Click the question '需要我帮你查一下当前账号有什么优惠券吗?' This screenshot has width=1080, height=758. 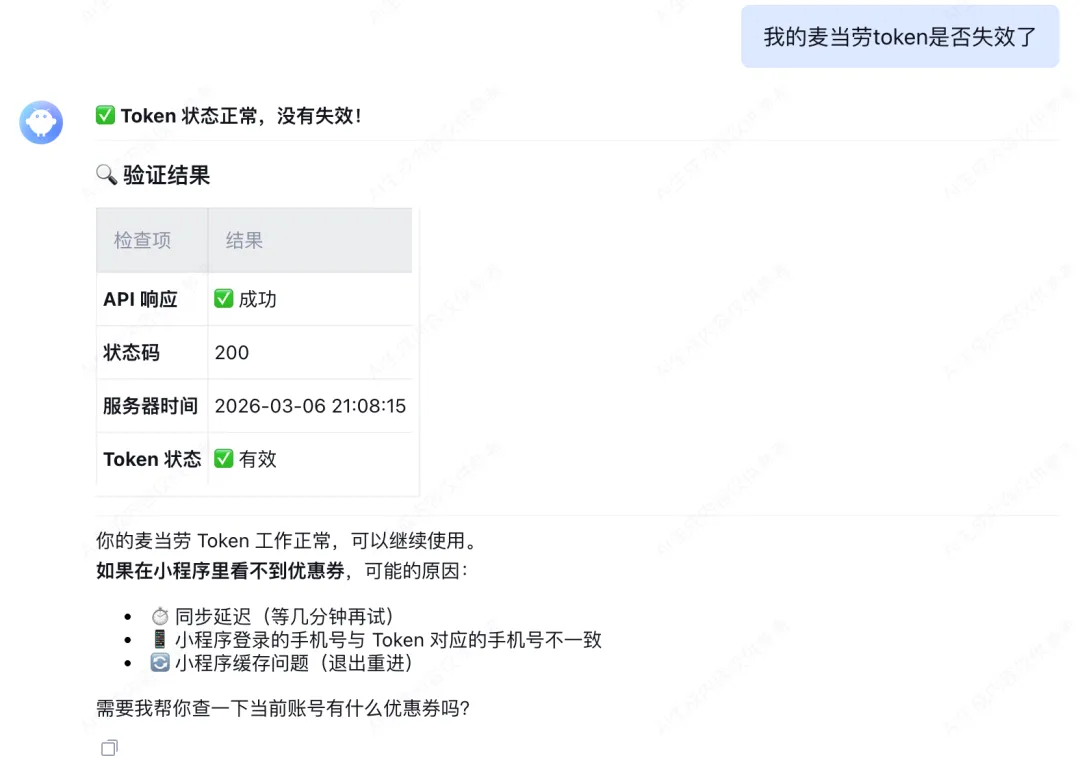[x=283, y=708]
